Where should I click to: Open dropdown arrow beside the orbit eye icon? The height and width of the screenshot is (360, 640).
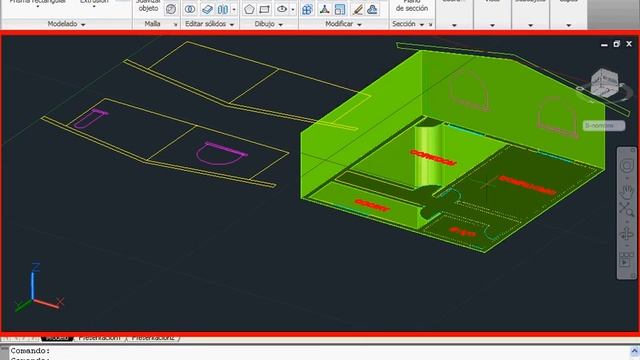coord(293,9)
